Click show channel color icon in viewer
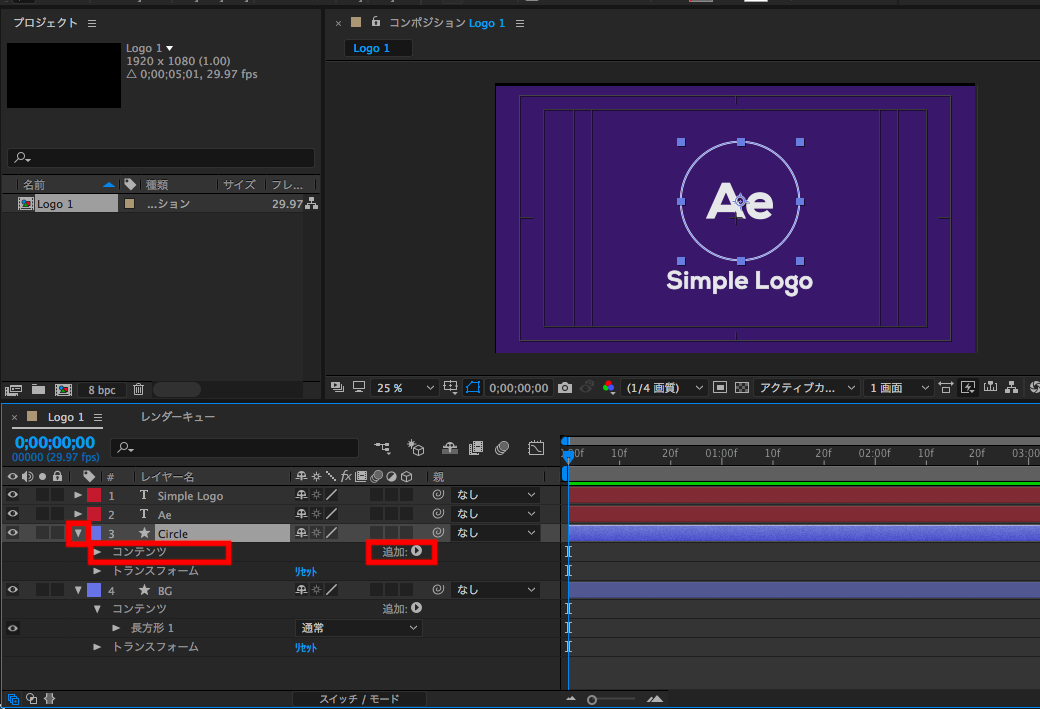 [x=609, y=388]
